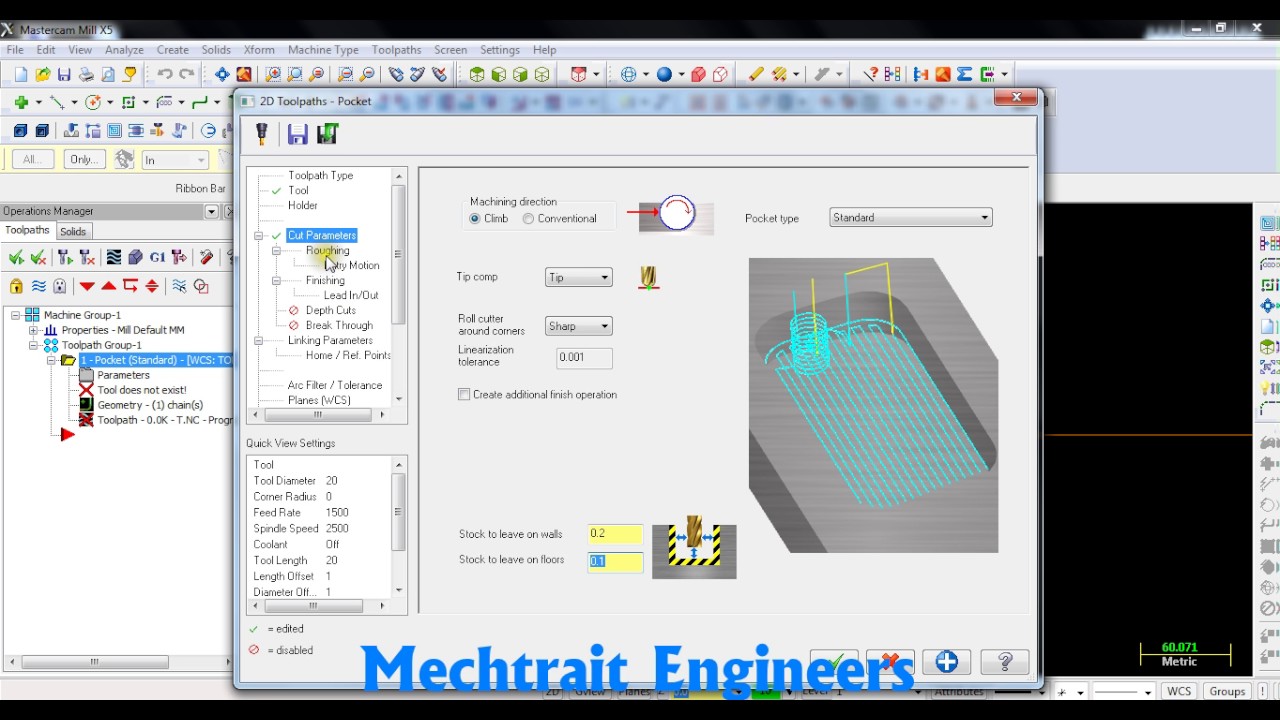The image size is (1280, 720).
Task: Select Arc Filter / Tolerance page
Action: pyautogui.click(x=335, y=386)
